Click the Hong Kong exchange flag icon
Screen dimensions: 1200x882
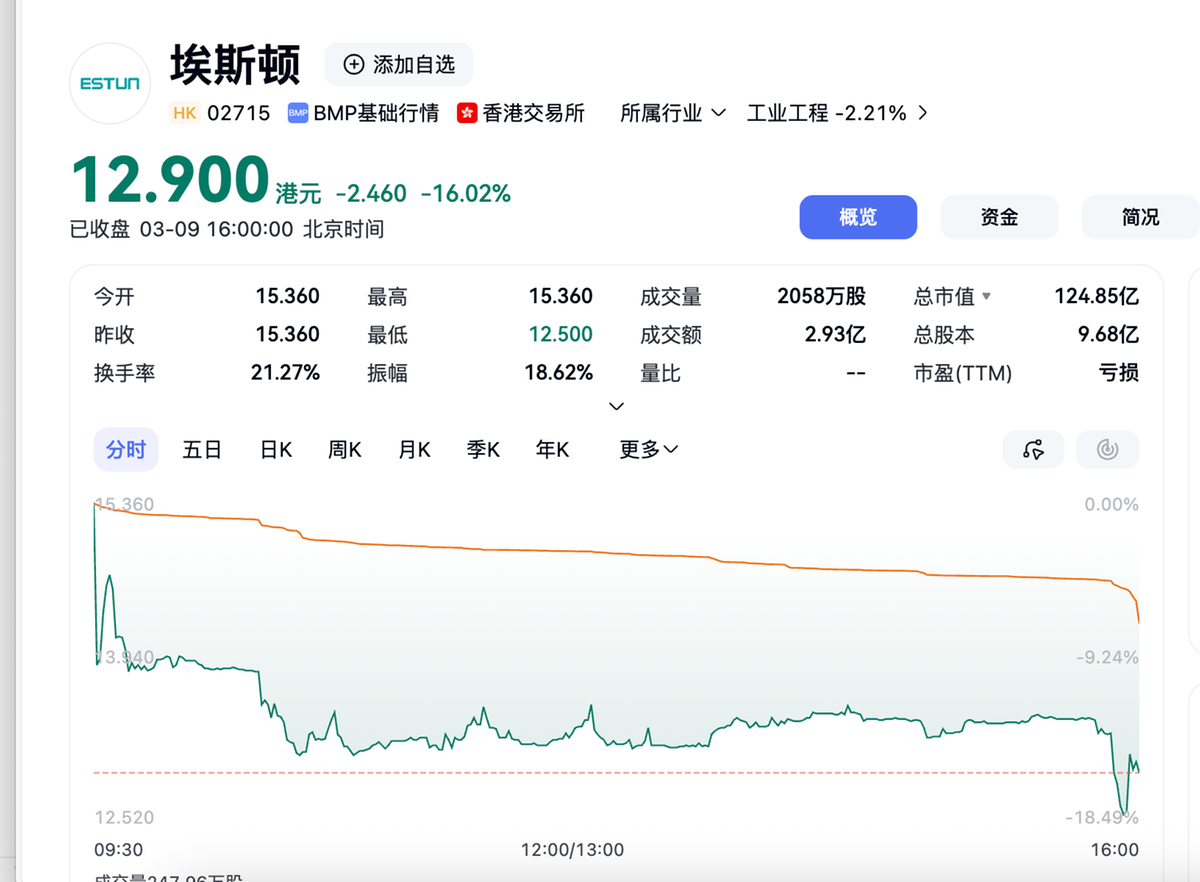click(x=467, y=113)
